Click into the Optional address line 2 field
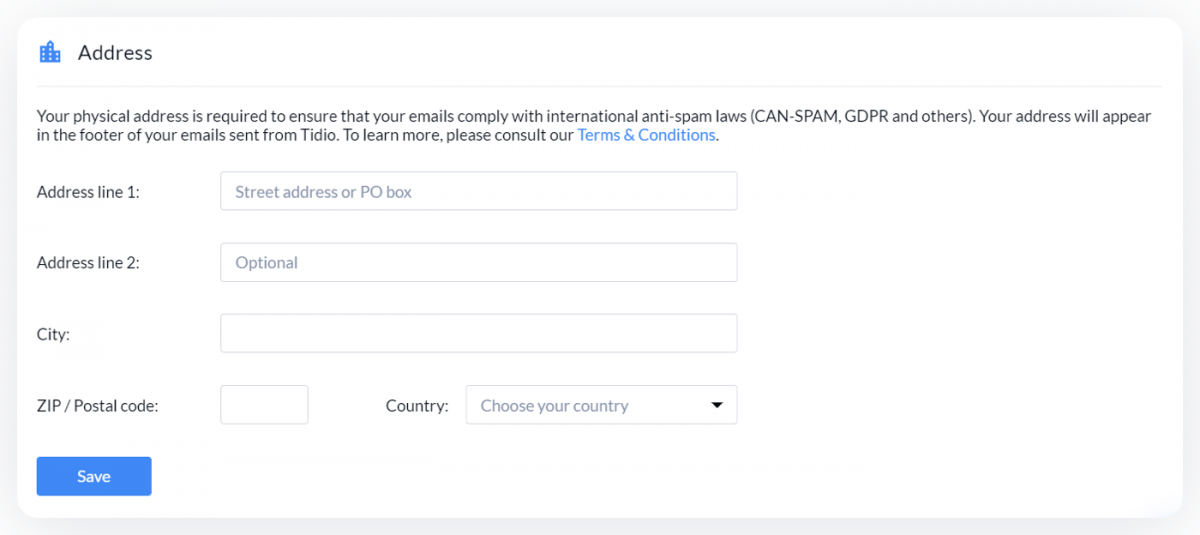This screenshot has height=535, width=1200. (x=478, y=262)
